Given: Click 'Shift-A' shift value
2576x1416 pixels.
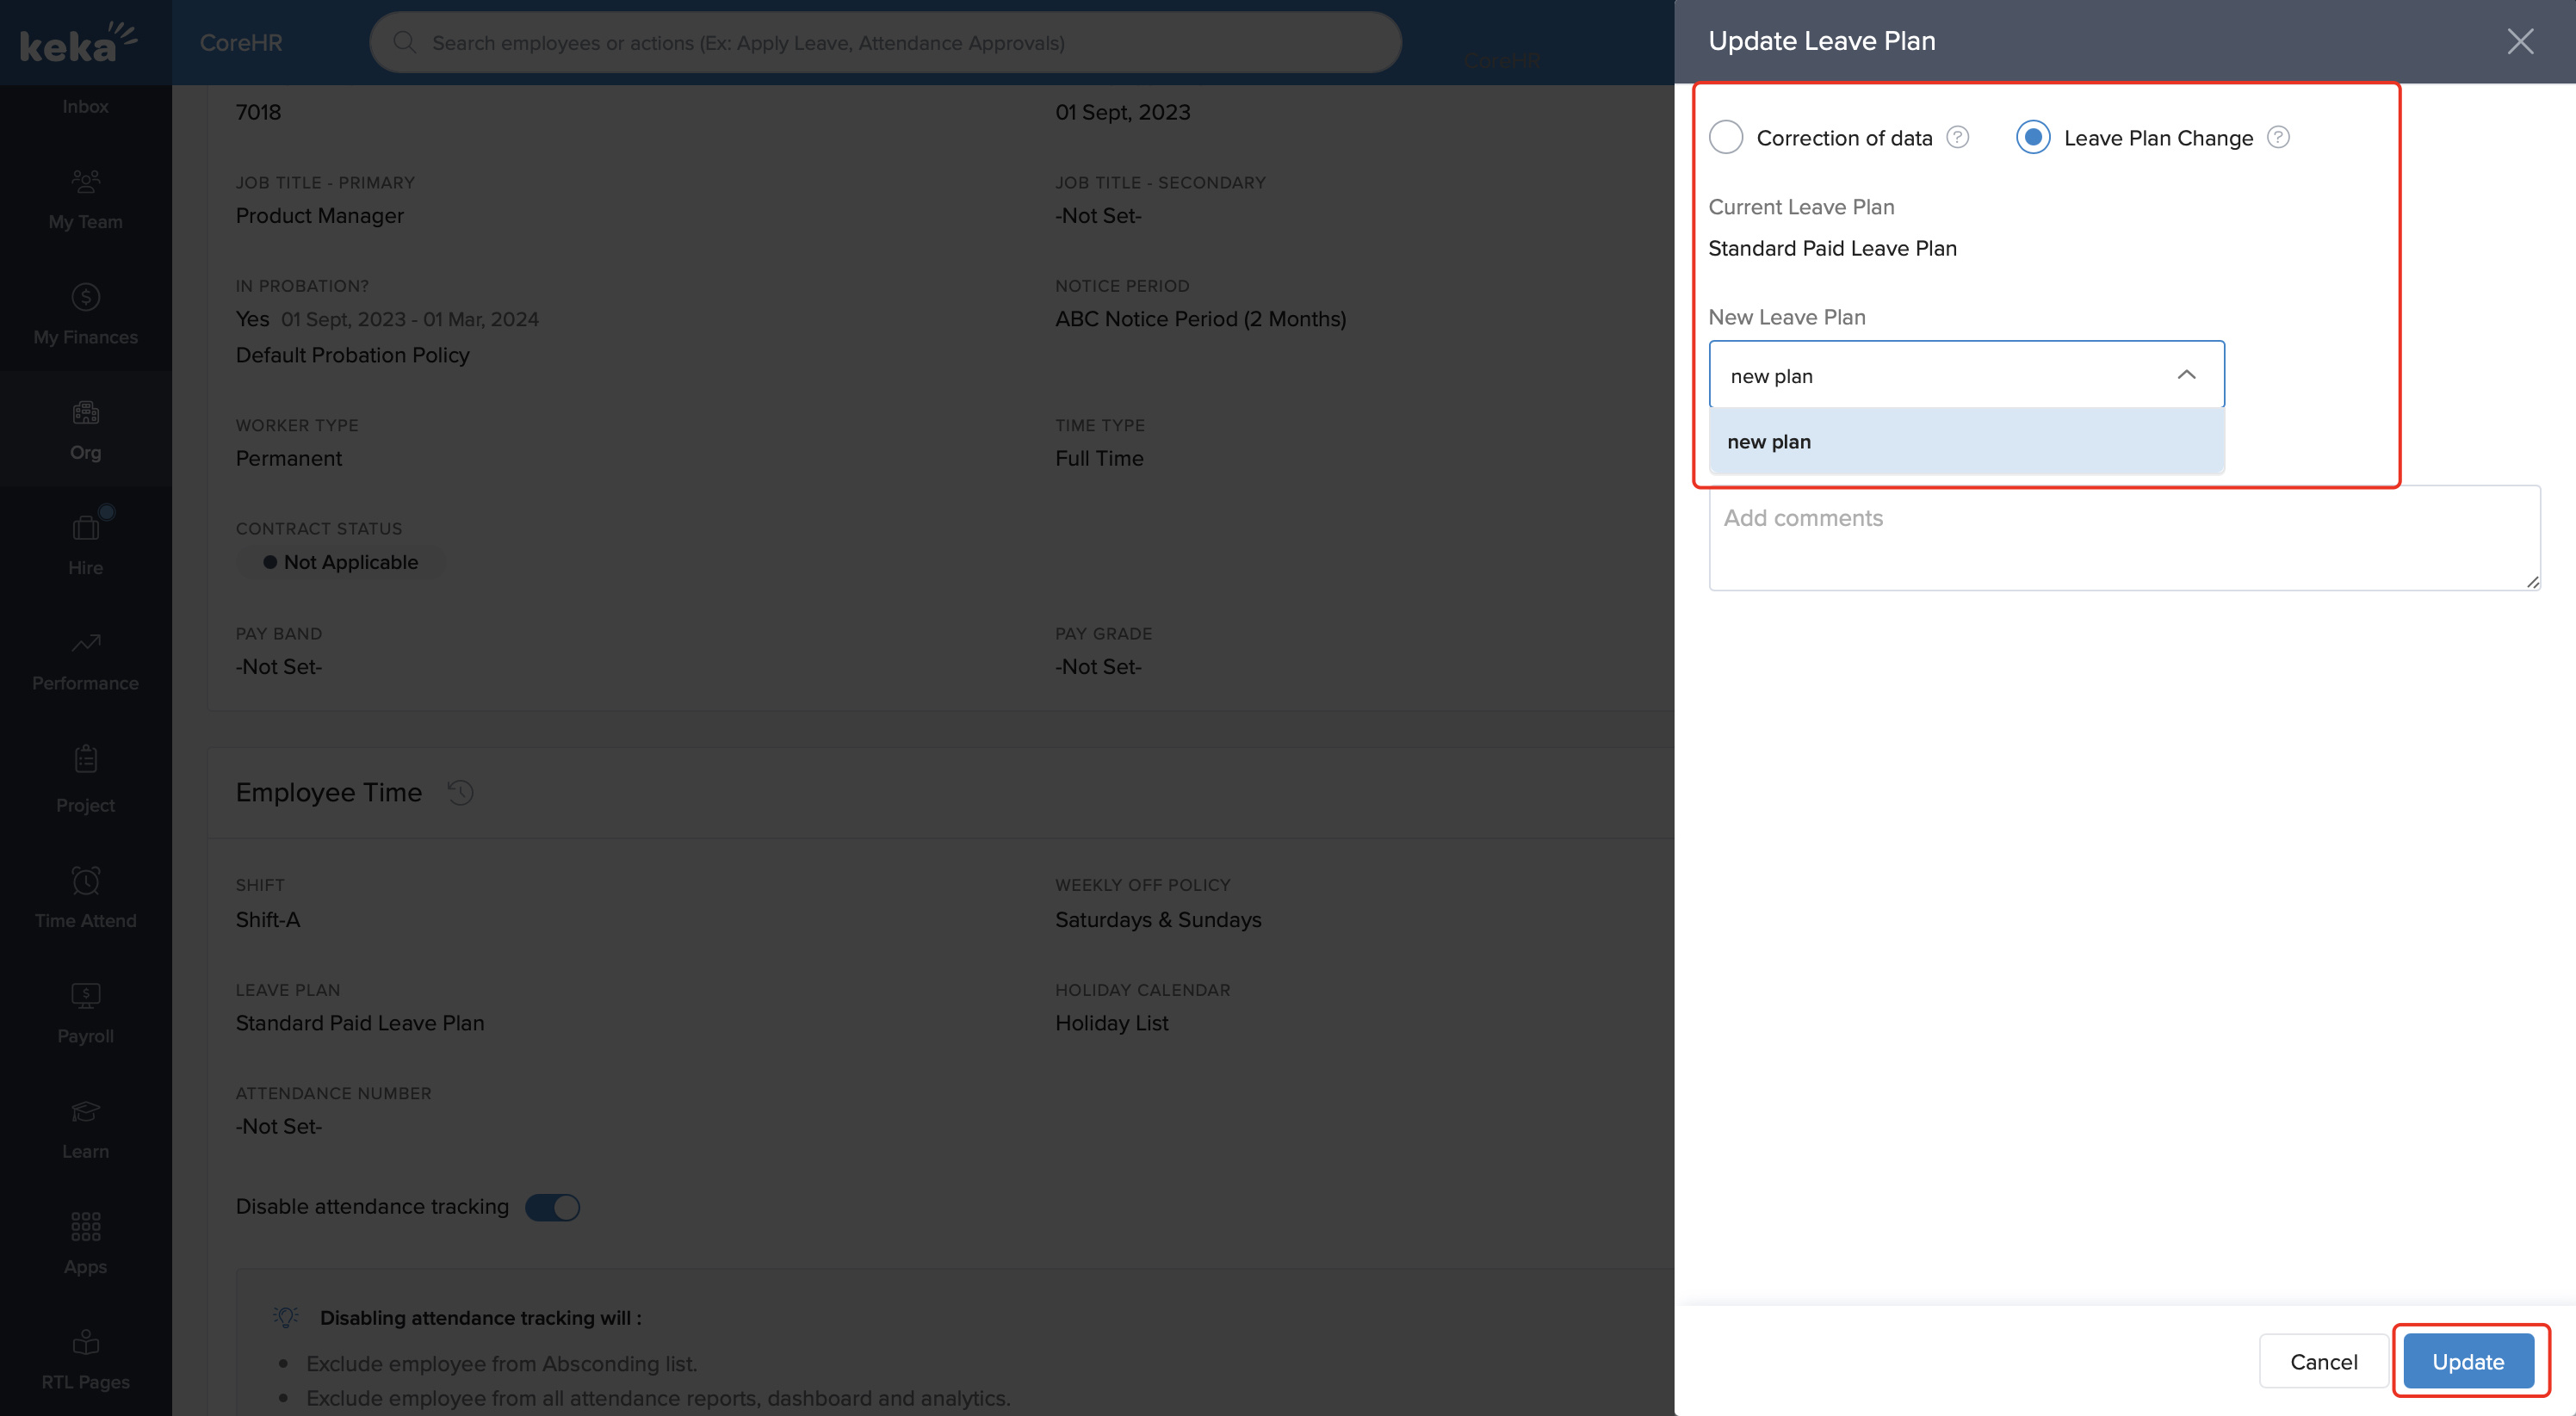Looking at the screenshot, I should tap(268, 919).
